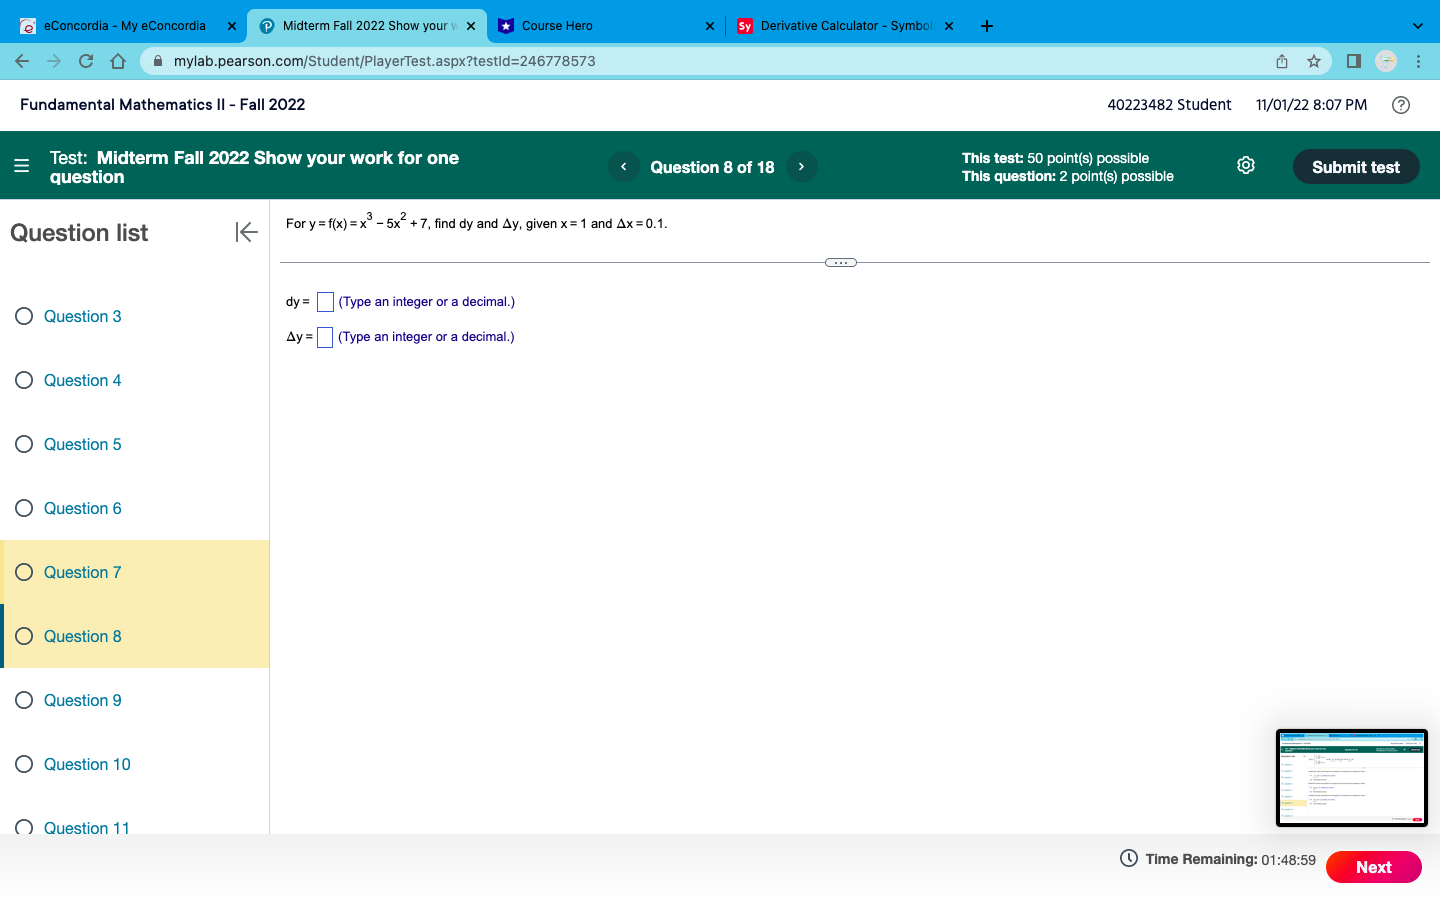Select Question 7 radio circle
1440x900 pixels.
(24, 572)
